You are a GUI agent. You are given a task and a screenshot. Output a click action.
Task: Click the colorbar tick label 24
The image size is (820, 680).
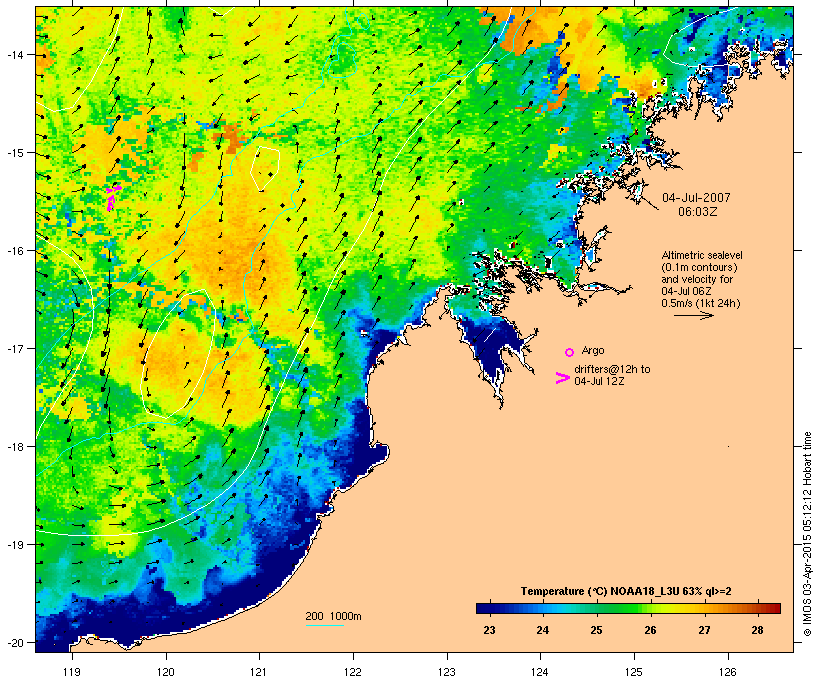(x=543, y=630)
